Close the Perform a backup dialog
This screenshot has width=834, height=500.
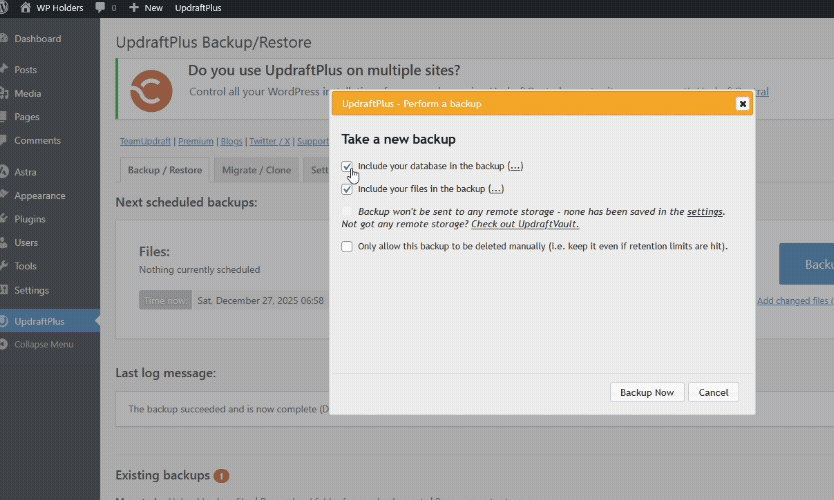(743, 104)
